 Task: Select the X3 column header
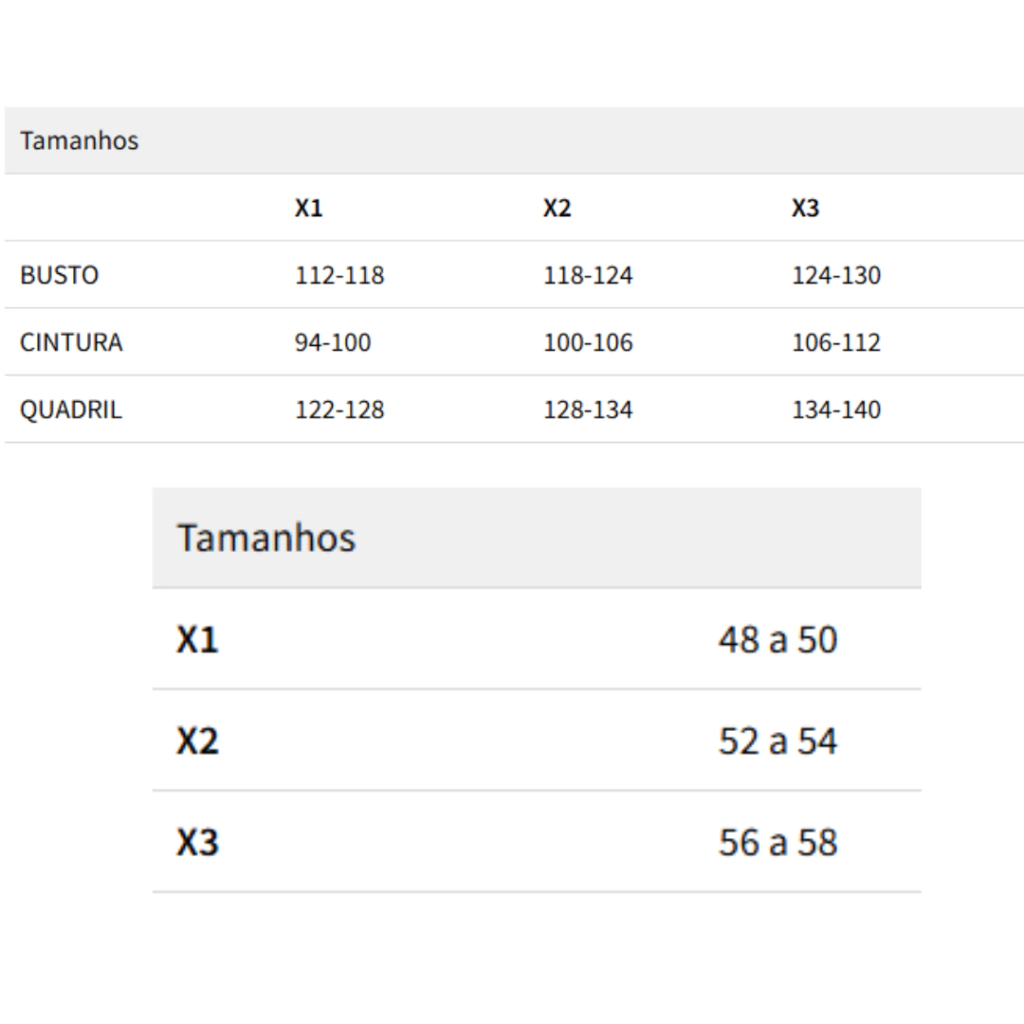coord(805,208)
